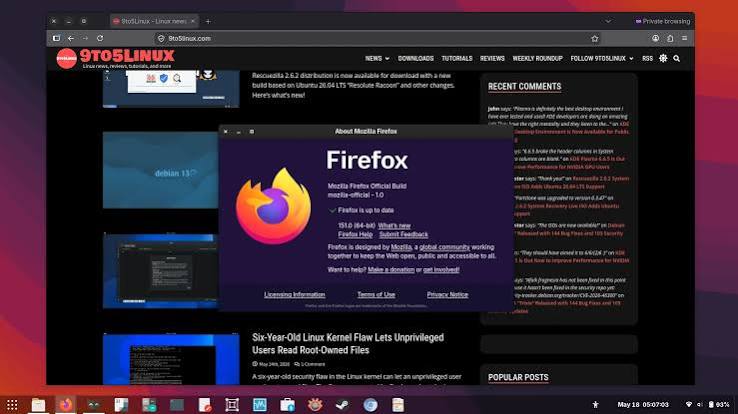Screen dimensions: 738x414
Task: Open the debian 13 article thumbnail
Action: pyautogui.click(x=160, y=170)
